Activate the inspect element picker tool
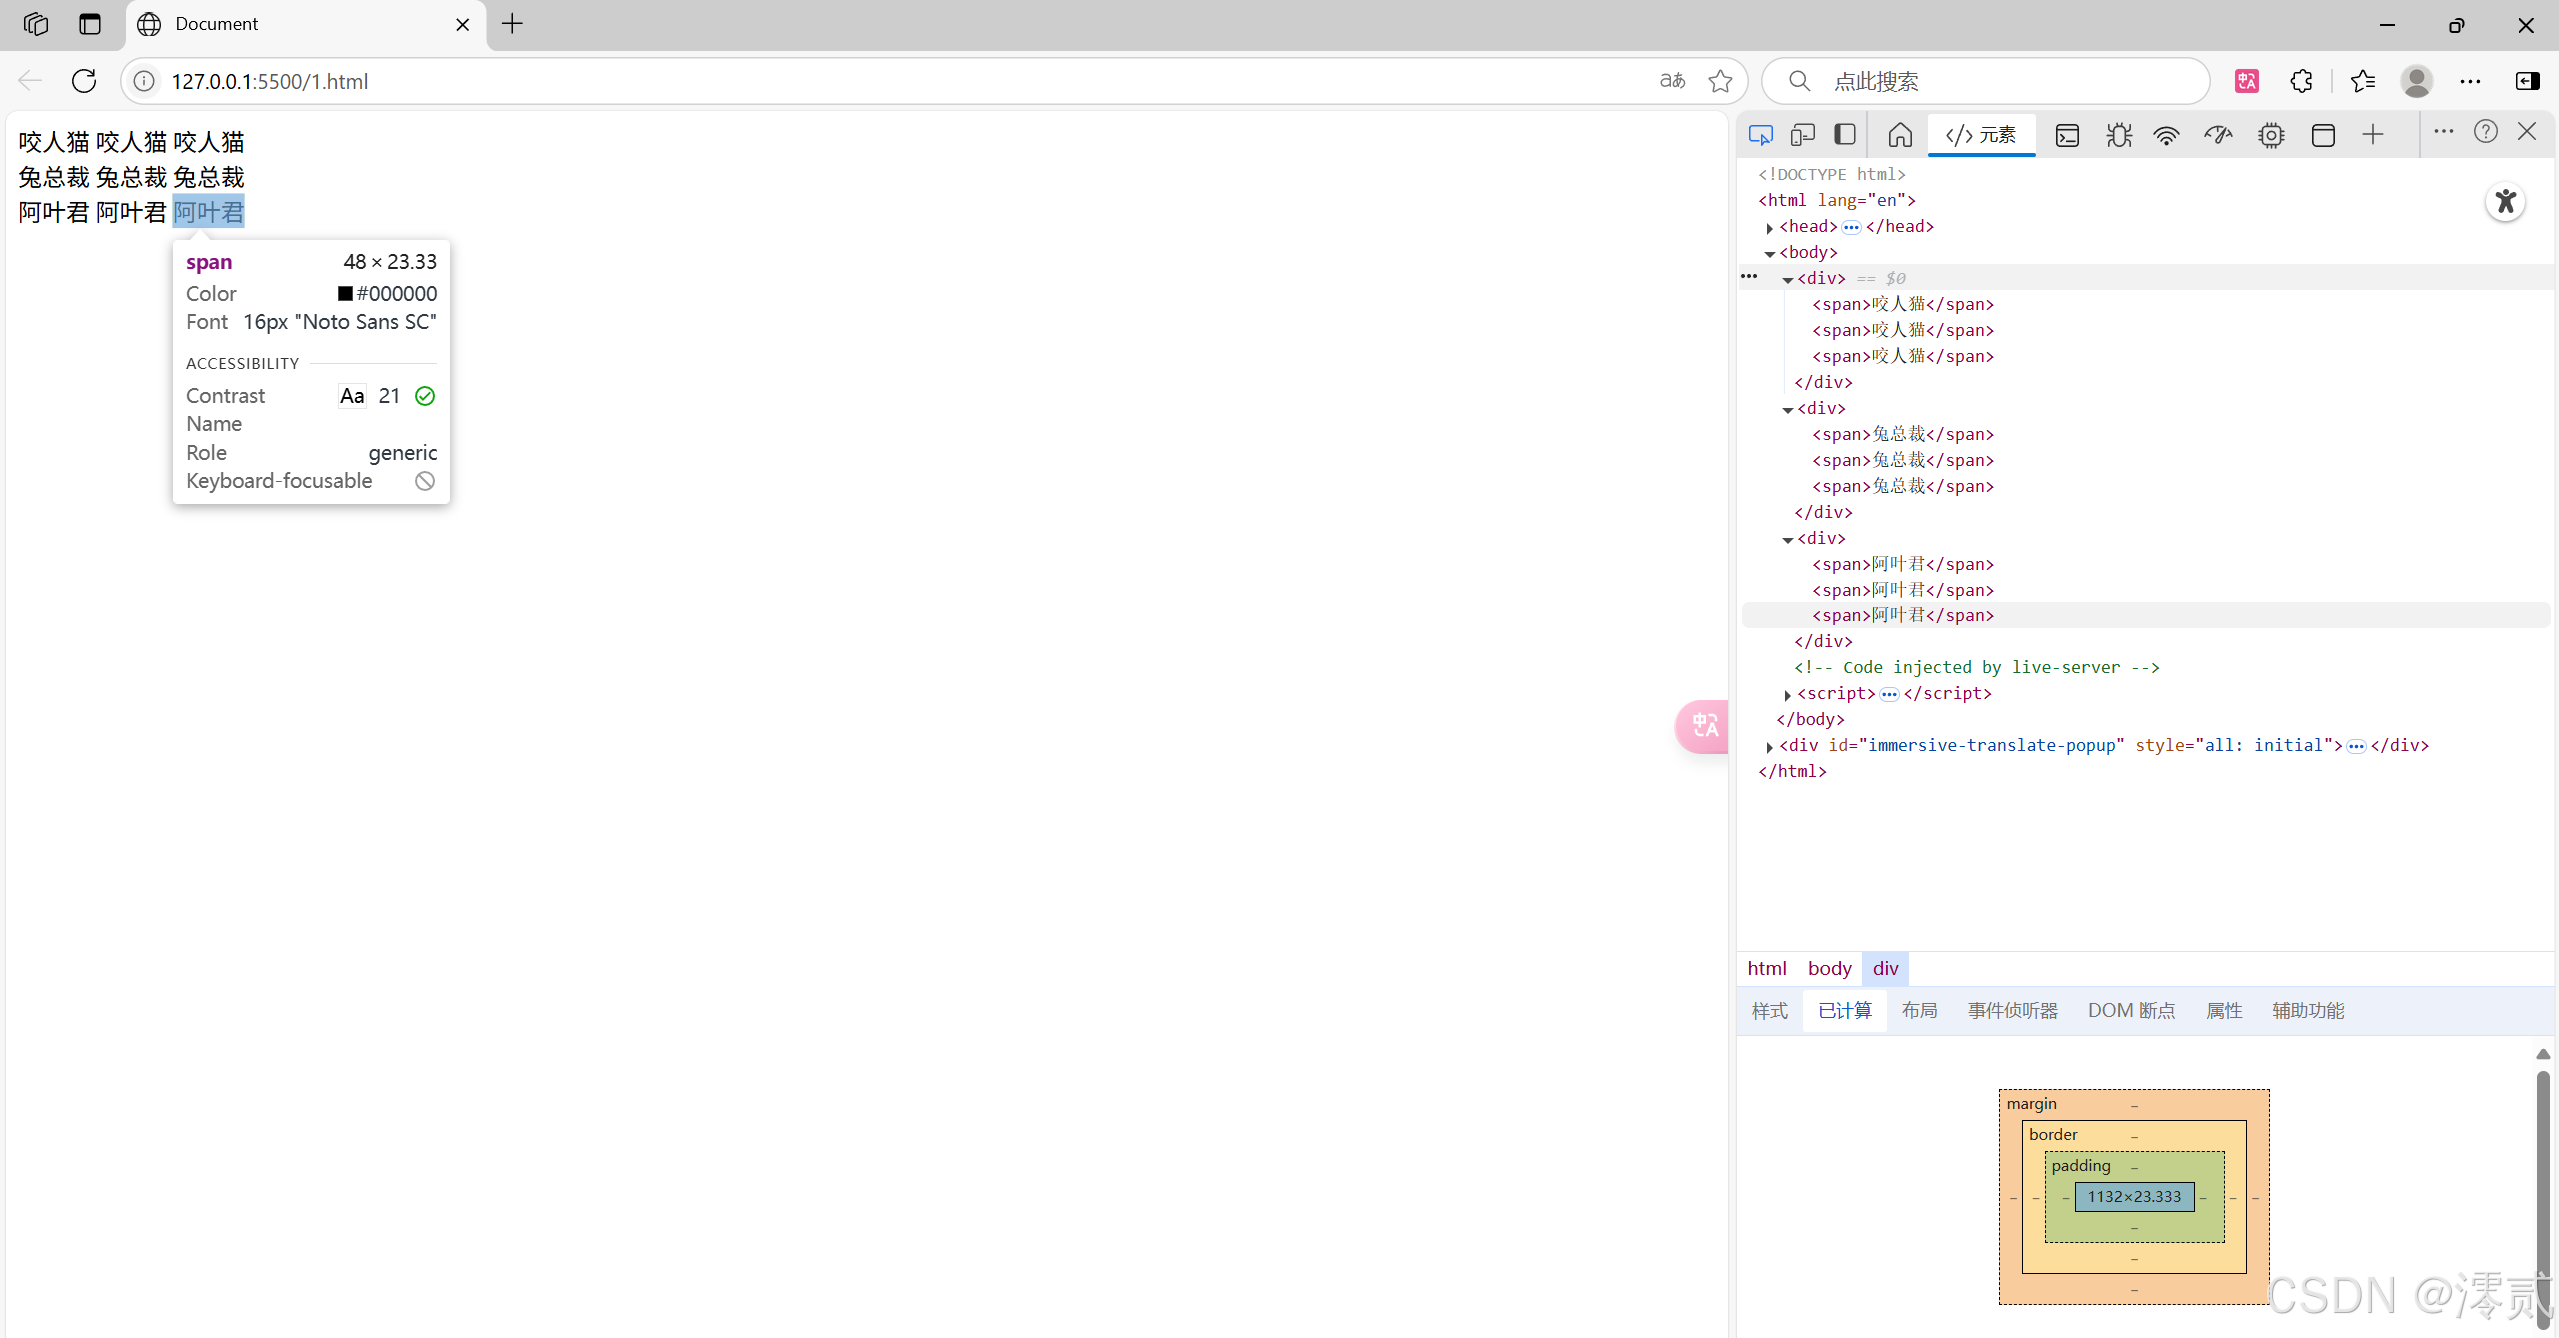Viewport: 2559px width, 1338px height. click(x=1761, y=135)
